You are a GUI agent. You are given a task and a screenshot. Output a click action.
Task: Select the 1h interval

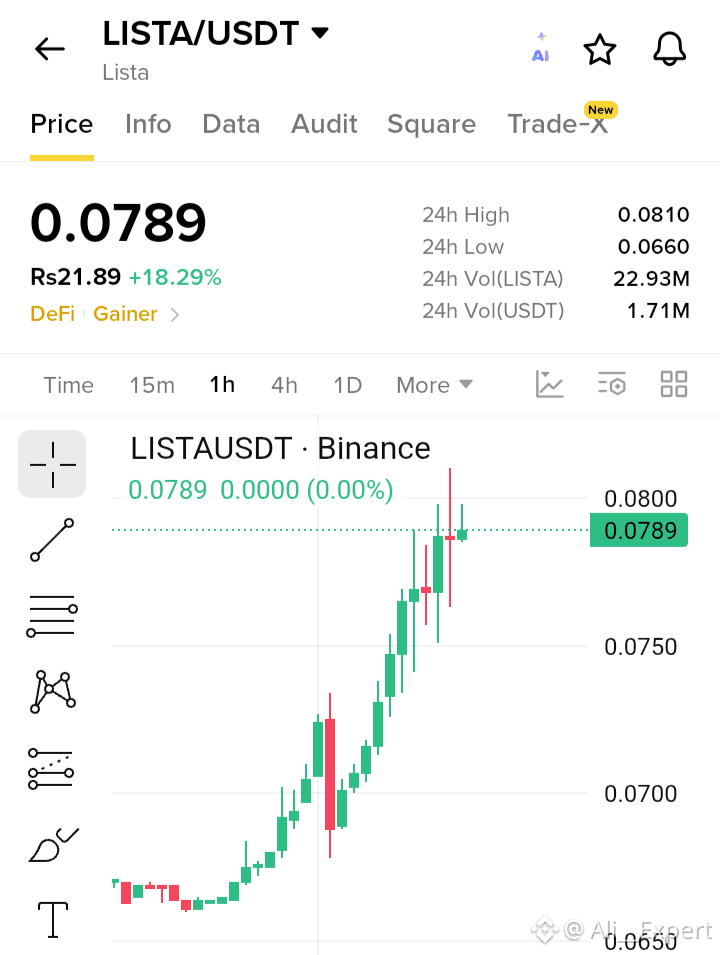pyautogui.click(x=222, y=385)
